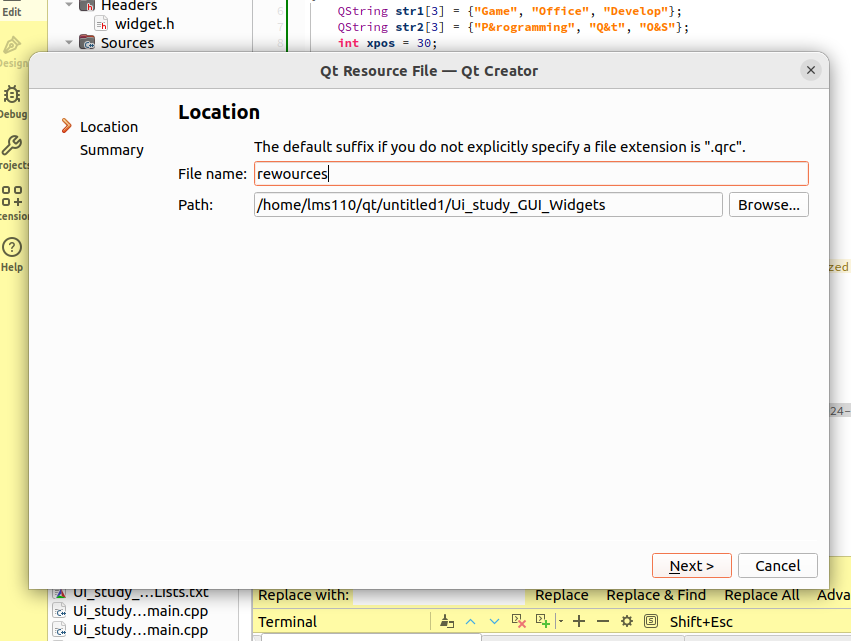Select Summary step in wizard
The height and width of the screenshot is (641, 851).
coord(112,150)
